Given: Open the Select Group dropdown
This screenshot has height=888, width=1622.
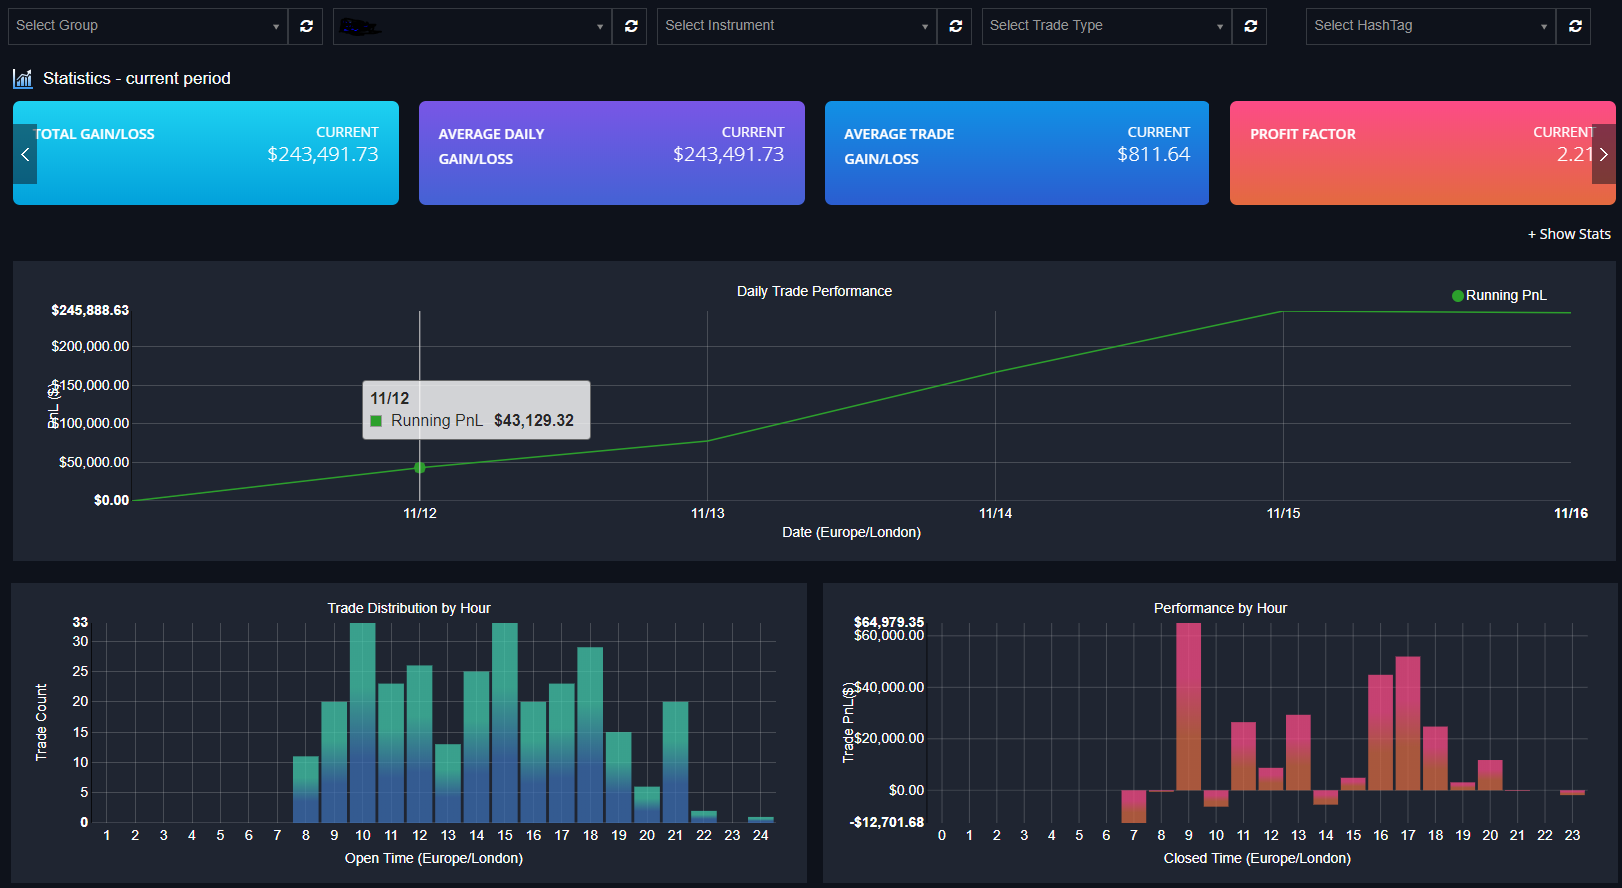Looking at the screenshot, I should coord(148,26).
